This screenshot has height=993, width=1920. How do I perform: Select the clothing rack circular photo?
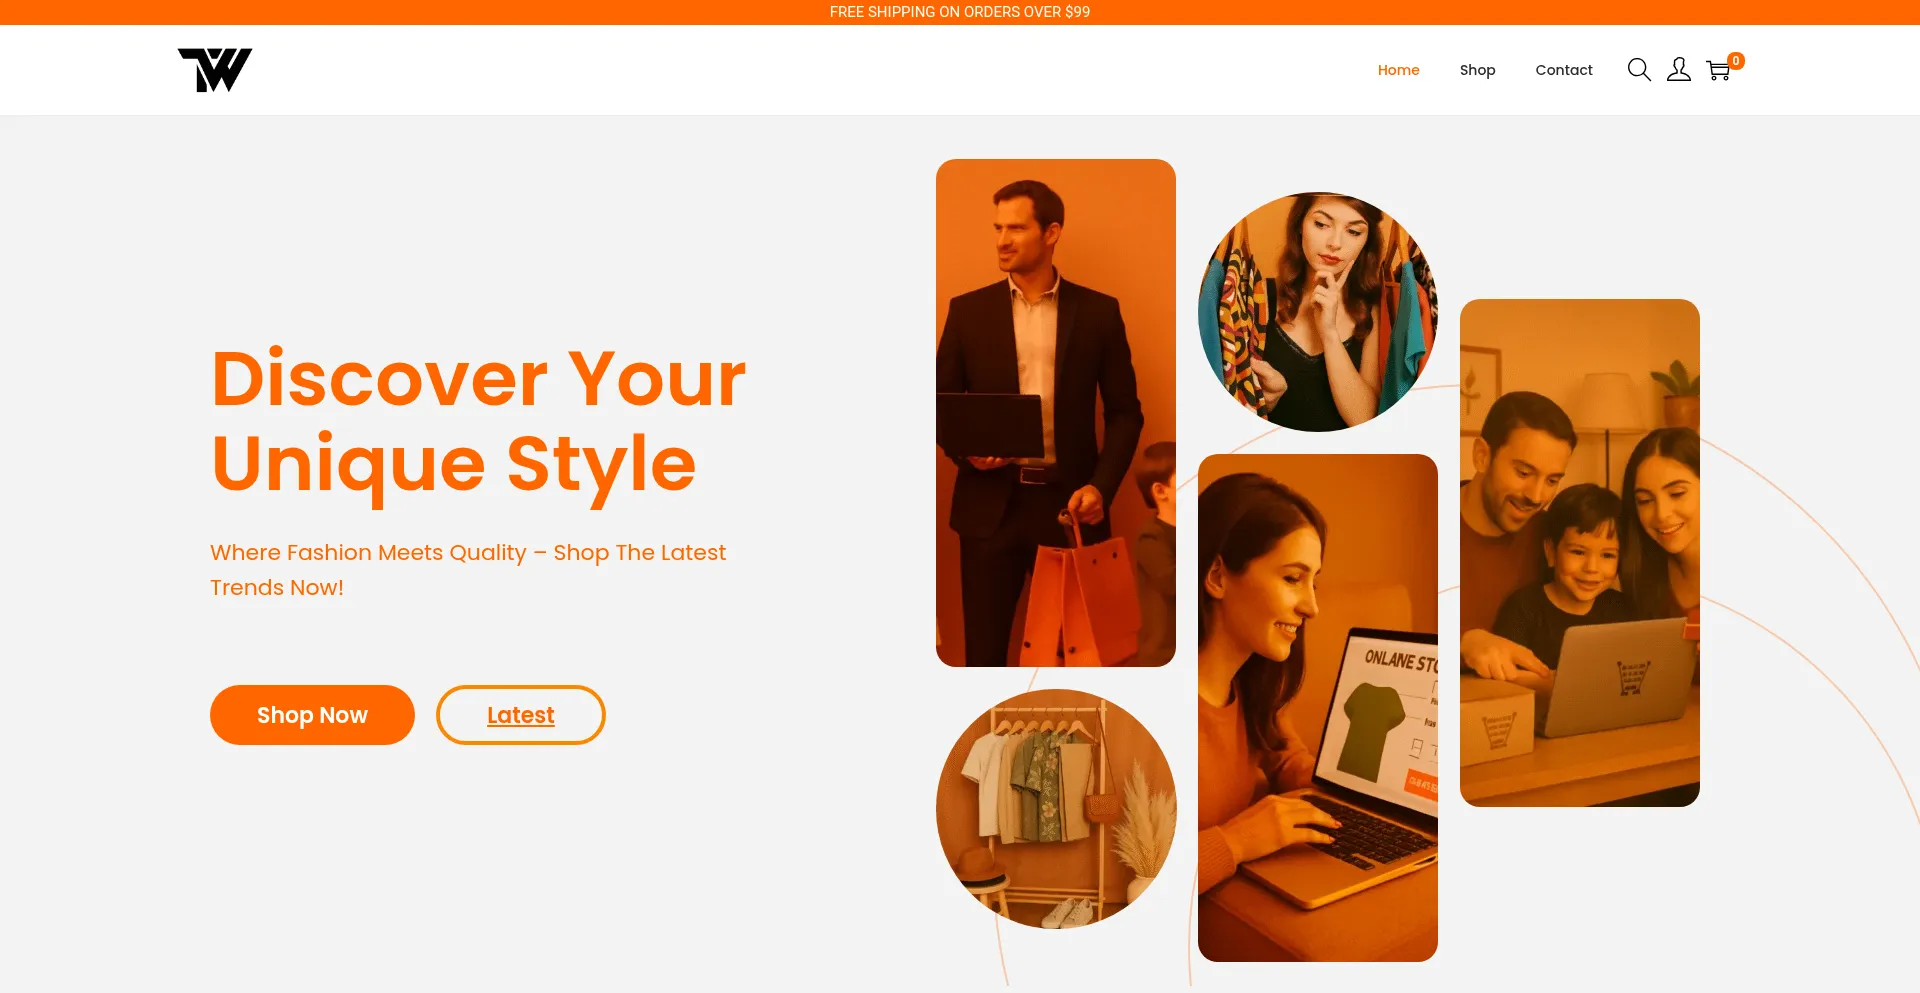click(x=1056, y=809)
